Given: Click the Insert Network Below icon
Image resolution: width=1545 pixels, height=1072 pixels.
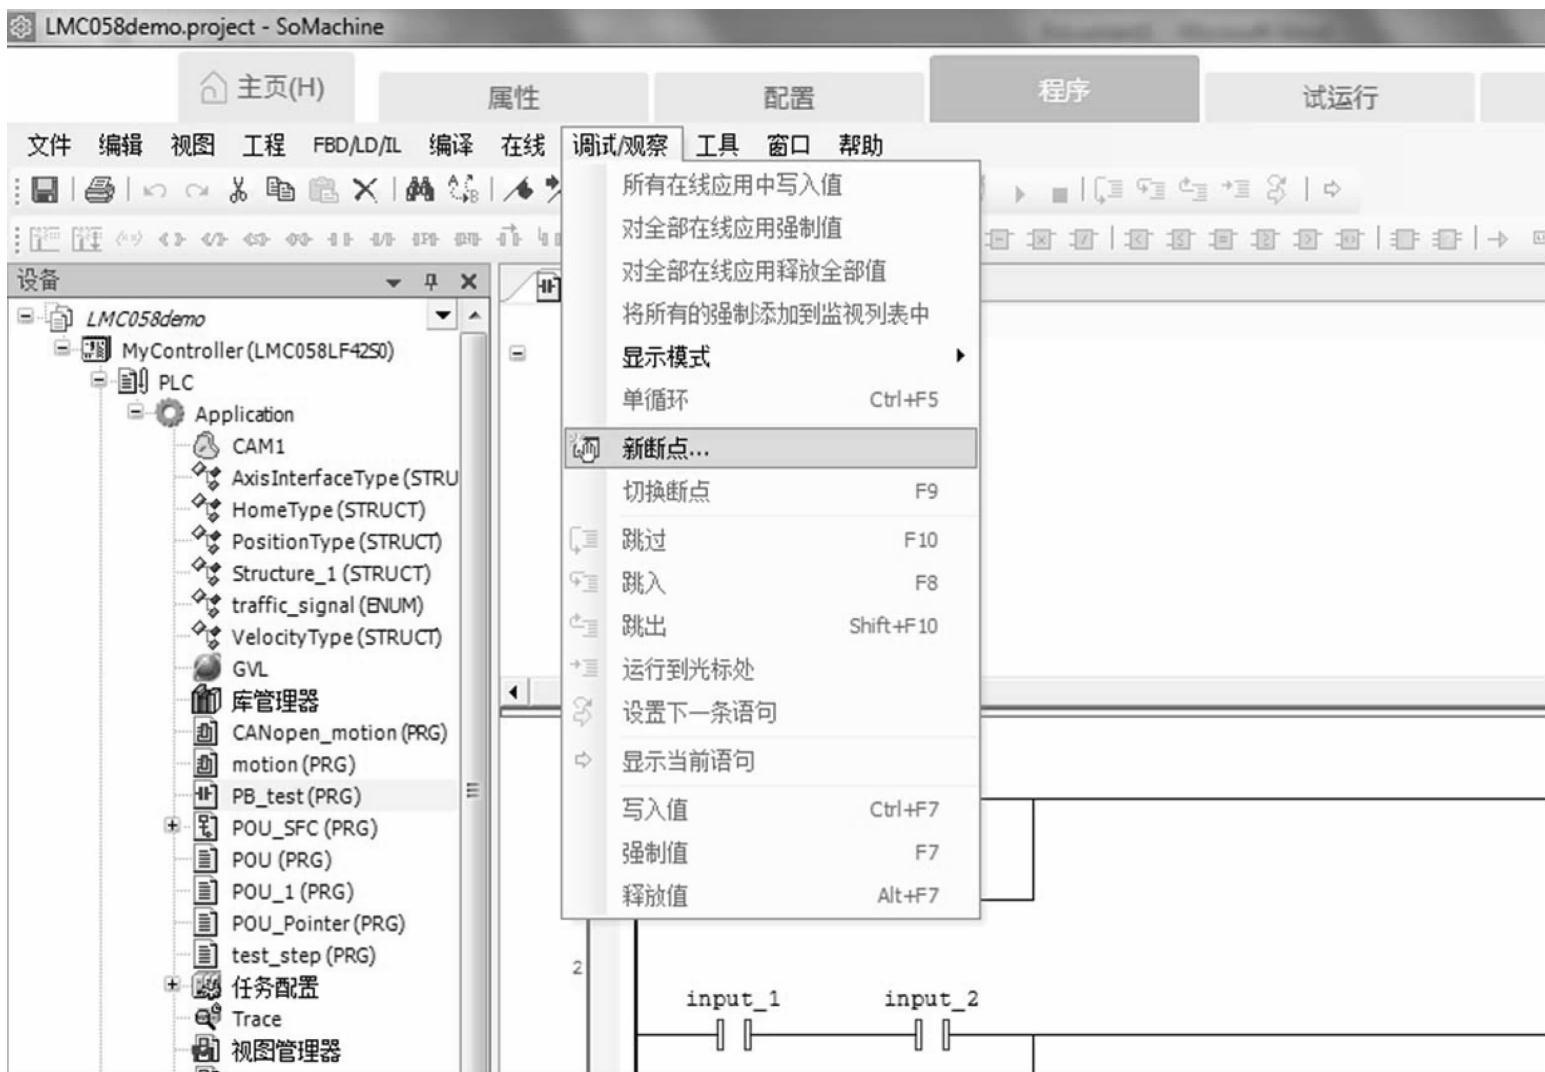Looking at the screenshot, I should click(87, 238).
